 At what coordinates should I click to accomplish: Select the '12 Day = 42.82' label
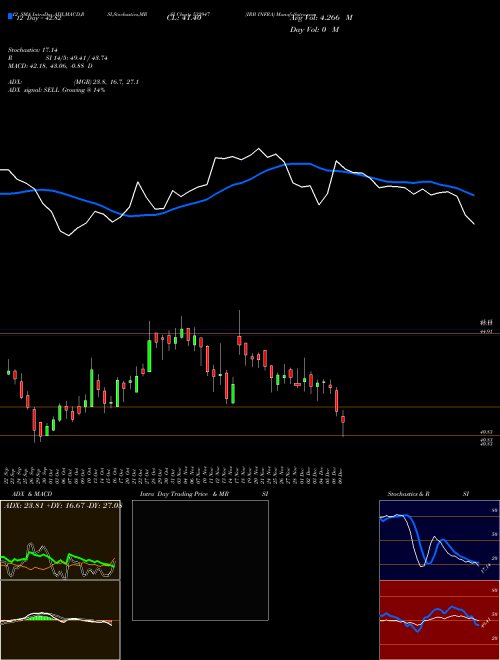click(x=38, y=19)
